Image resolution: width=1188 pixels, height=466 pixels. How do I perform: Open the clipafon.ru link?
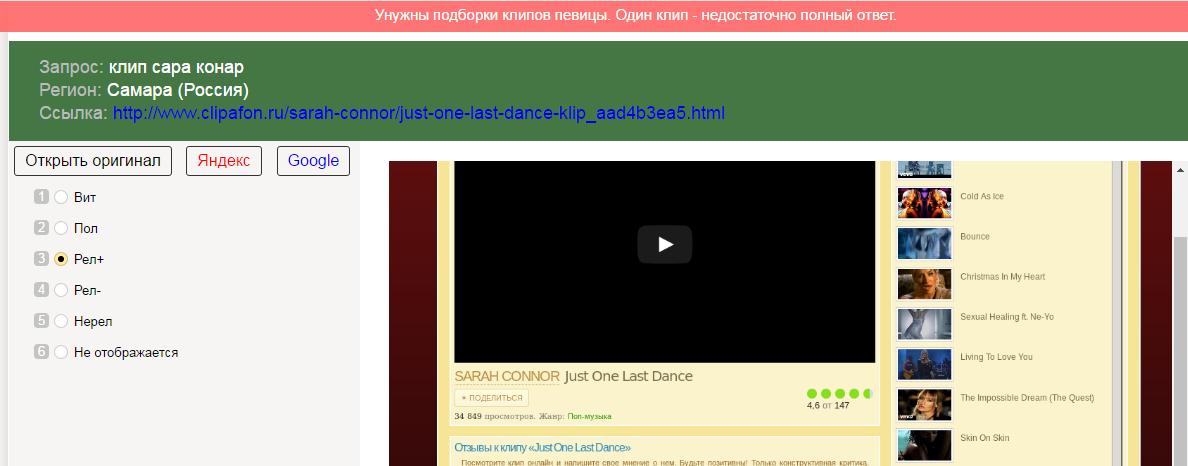coord(419,114)
